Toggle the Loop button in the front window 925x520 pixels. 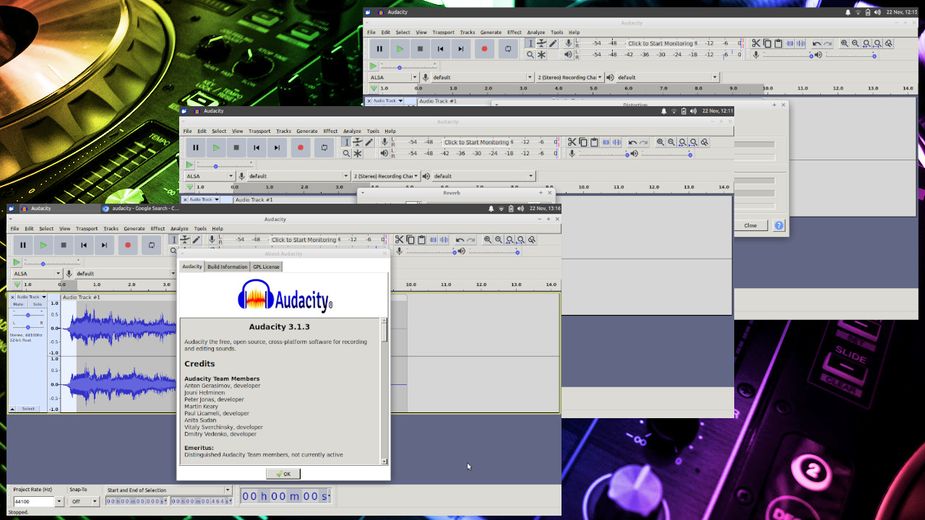pos(152,245)
